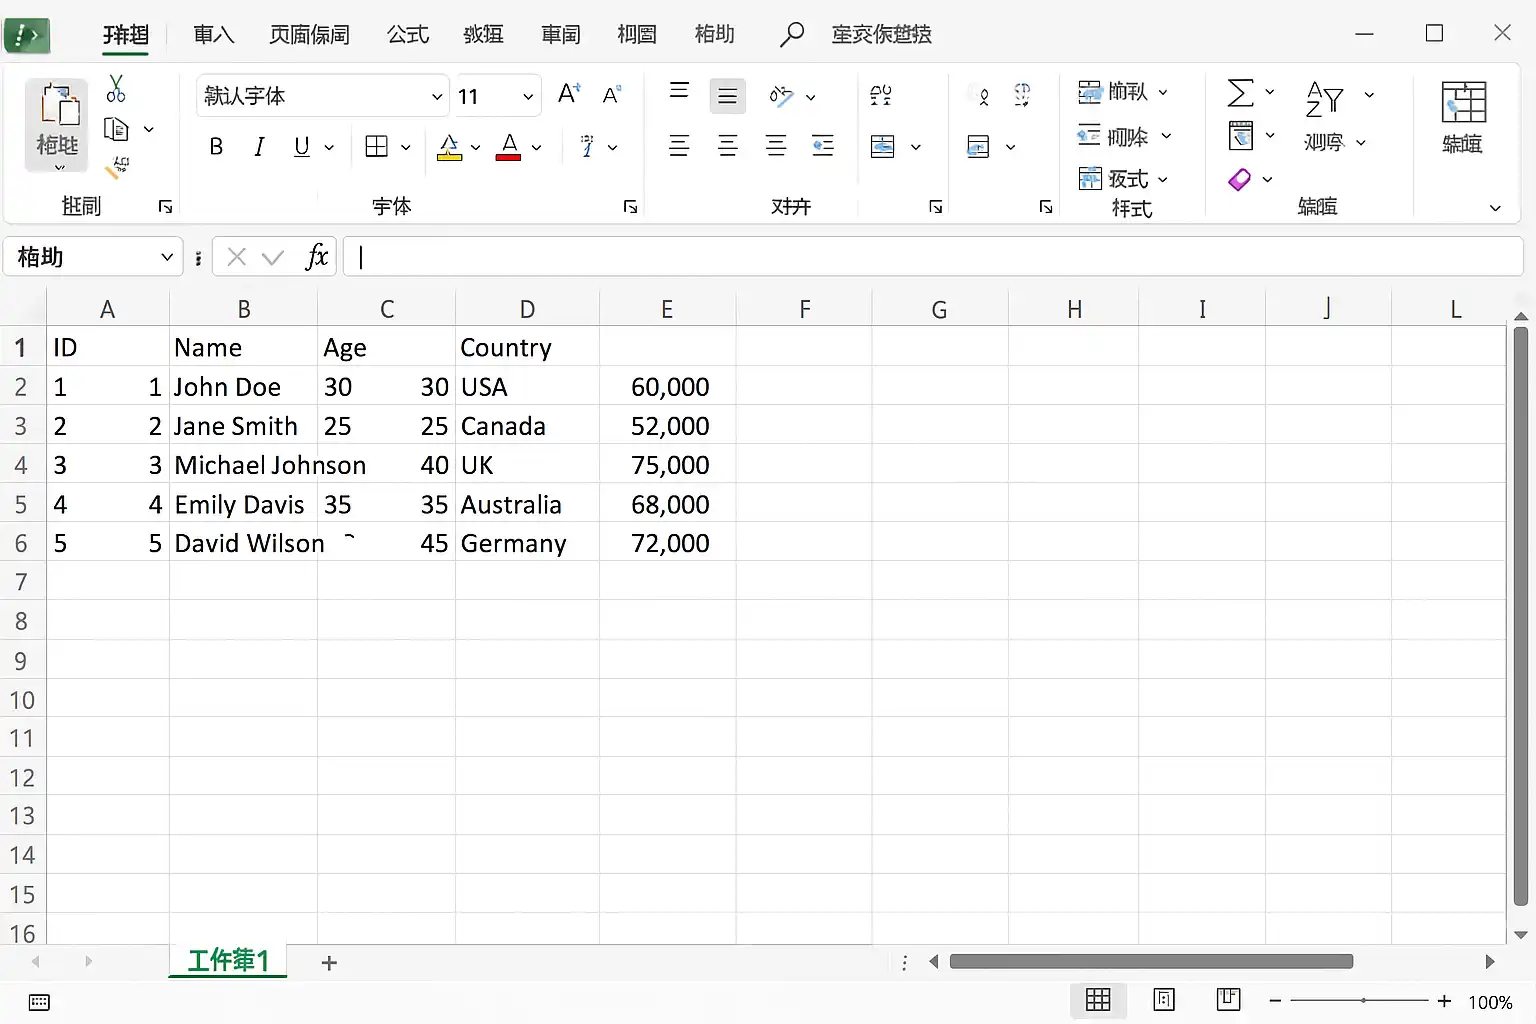This screenshot has height=1024, width=1536.
Task: Click the red font color swatch
Action: tap(509, 147)
